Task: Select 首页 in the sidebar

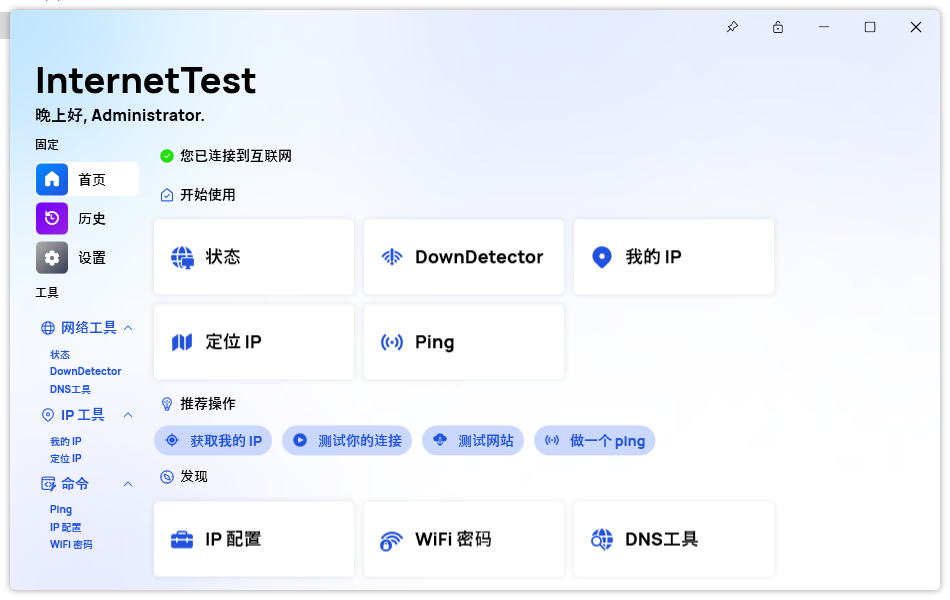Action: click(x=87, y=179)
